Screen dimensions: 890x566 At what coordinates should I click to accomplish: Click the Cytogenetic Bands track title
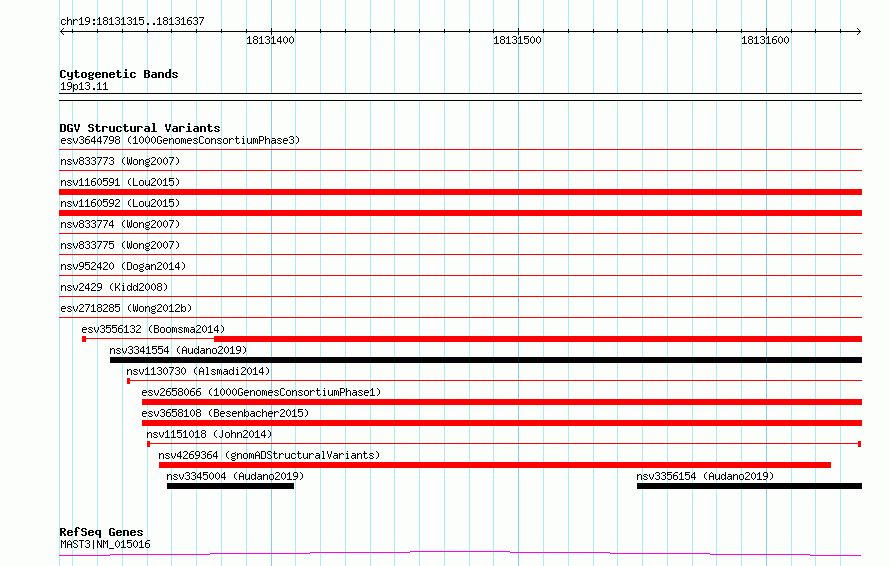click(x=119, y=74)
